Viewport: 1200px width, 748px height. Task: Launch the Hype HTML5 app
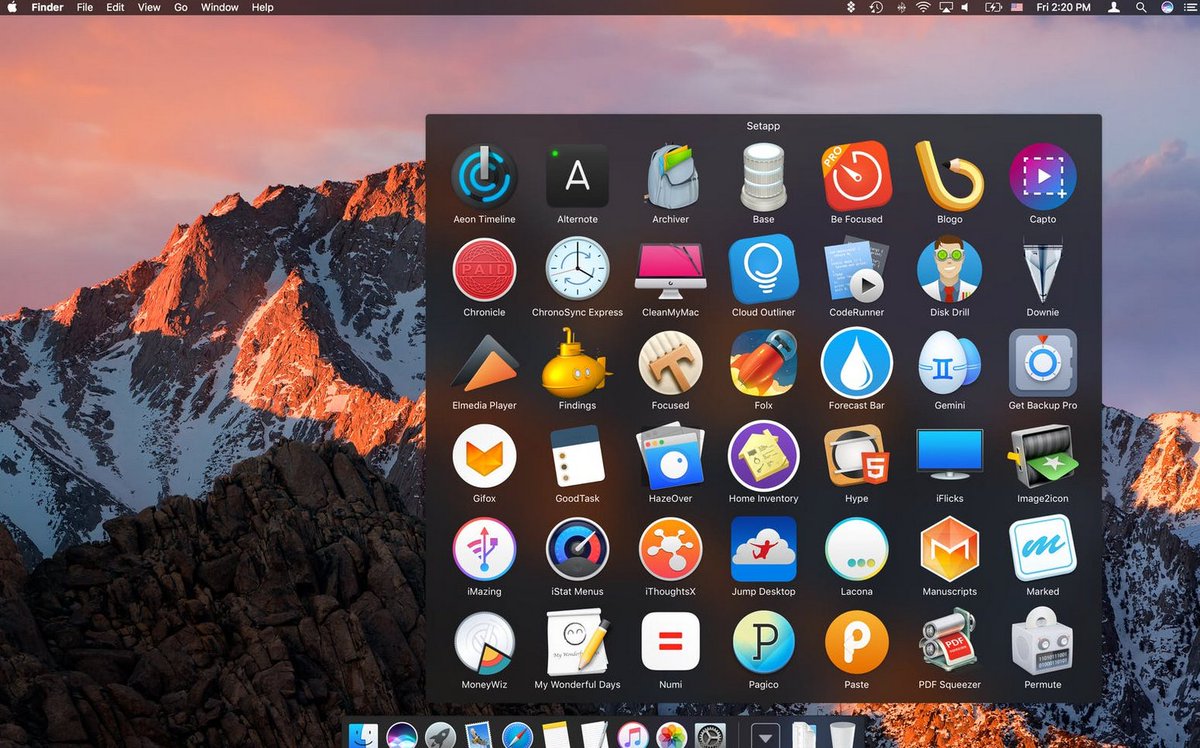[x=856, y=455]
